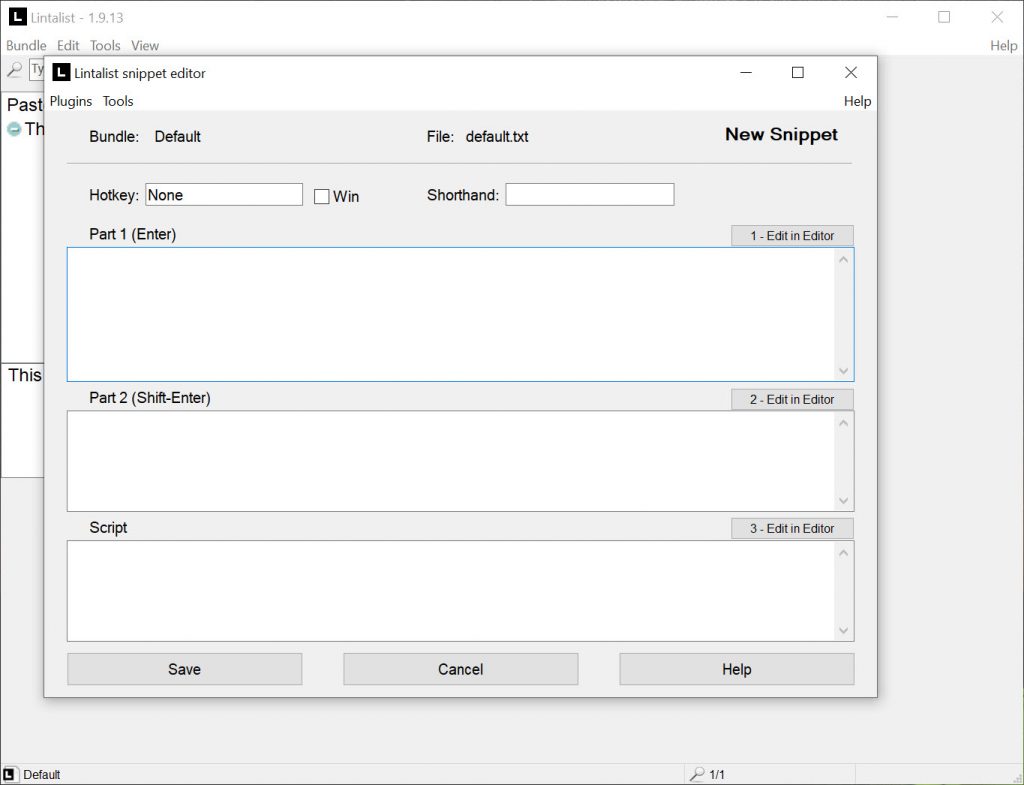Screen dimensions: 1024x785
Task: Cancel the snippet editor
Action: click(x=460, y=669)
